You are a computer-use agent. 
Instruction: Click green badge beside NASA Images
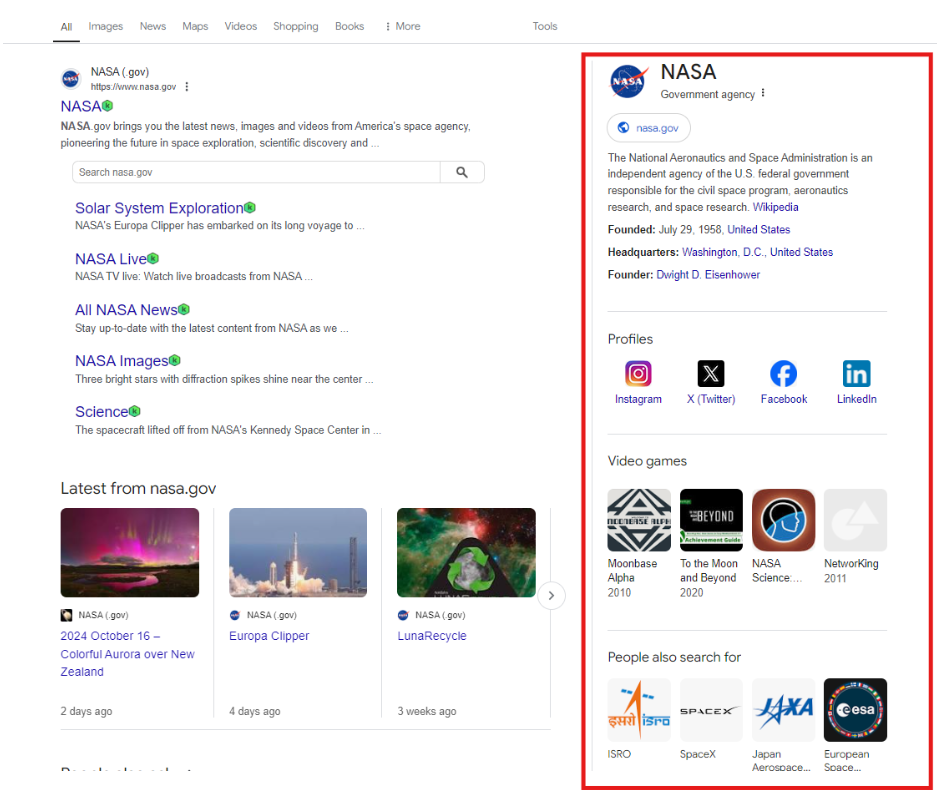tap(174, 360)
